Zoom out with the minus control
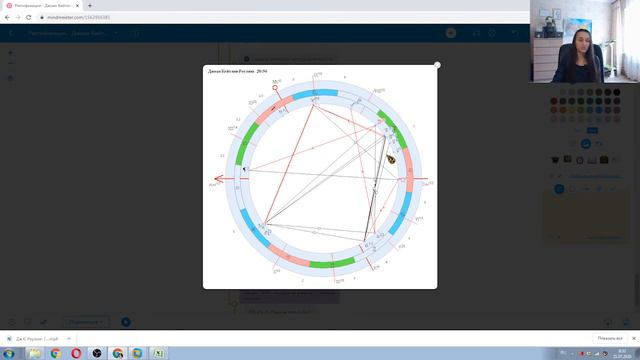 click(x=11, y=63)
